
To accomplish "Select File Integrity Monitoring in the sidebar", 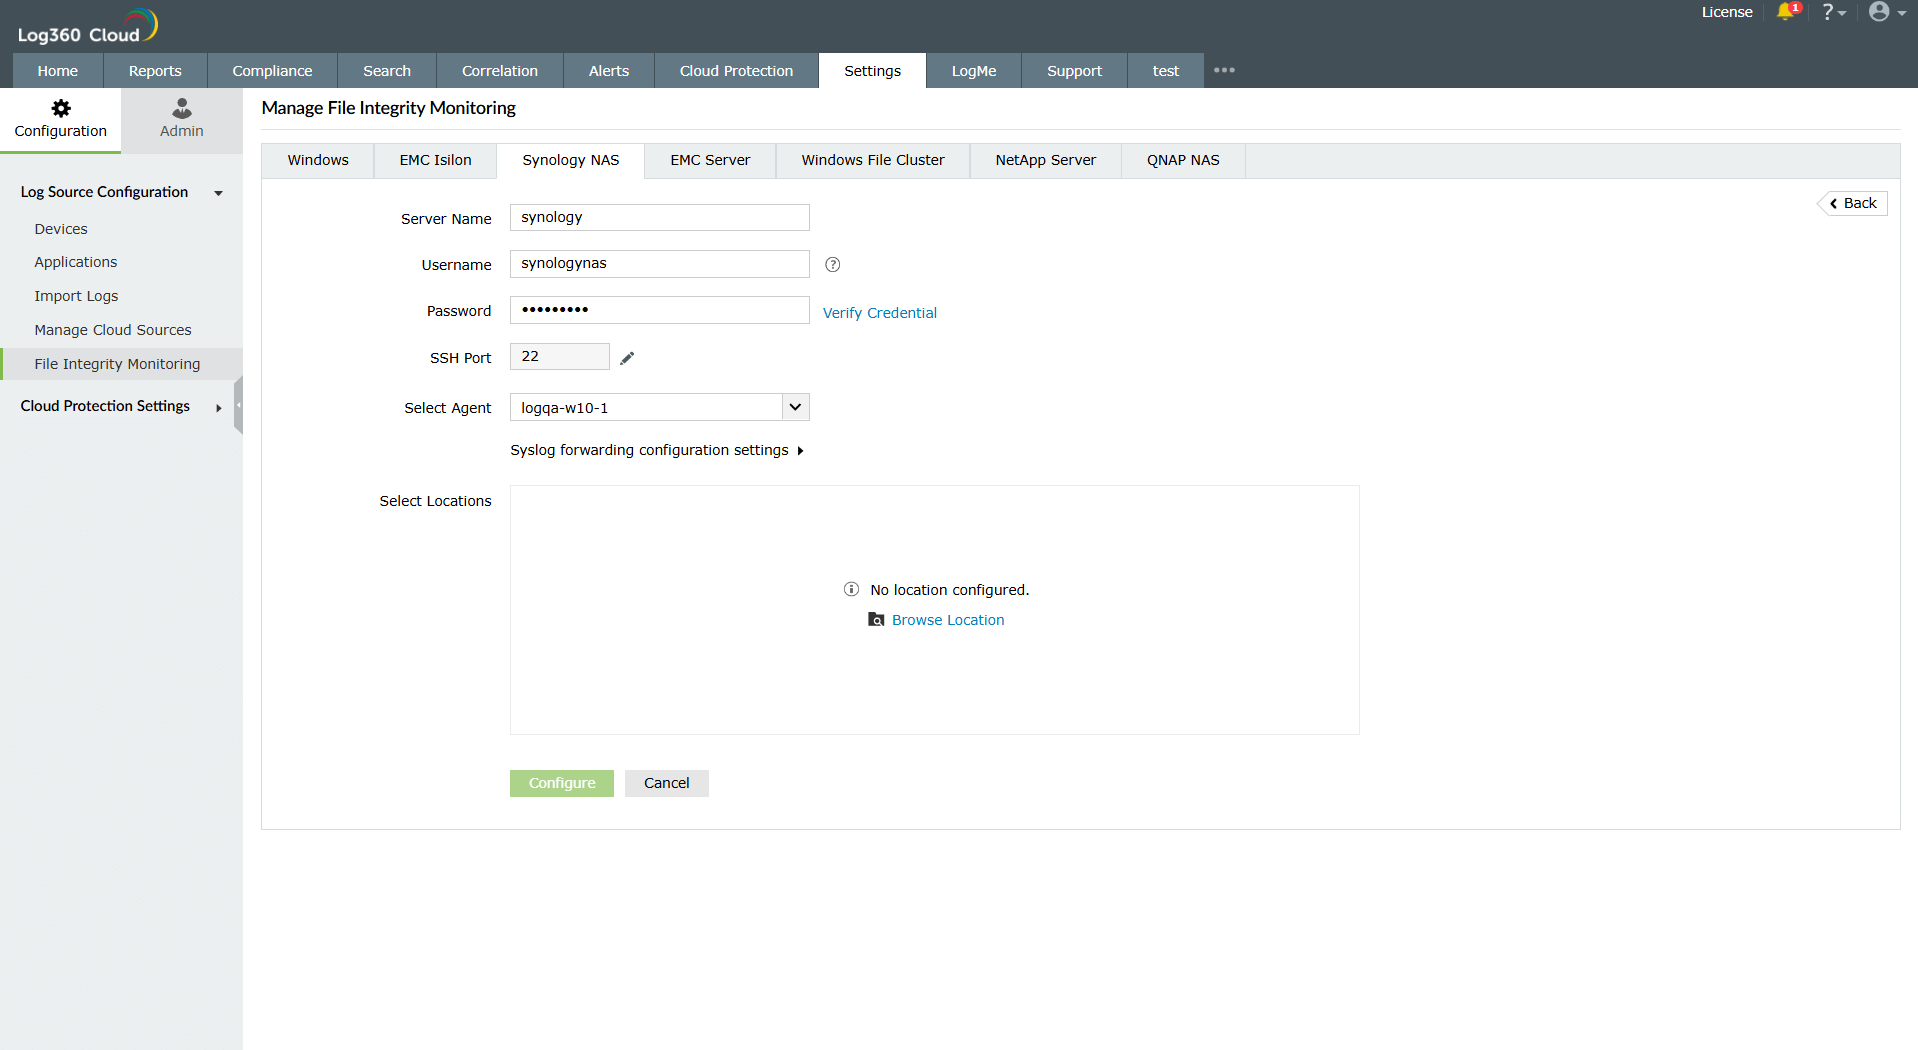I will point(121,364).
